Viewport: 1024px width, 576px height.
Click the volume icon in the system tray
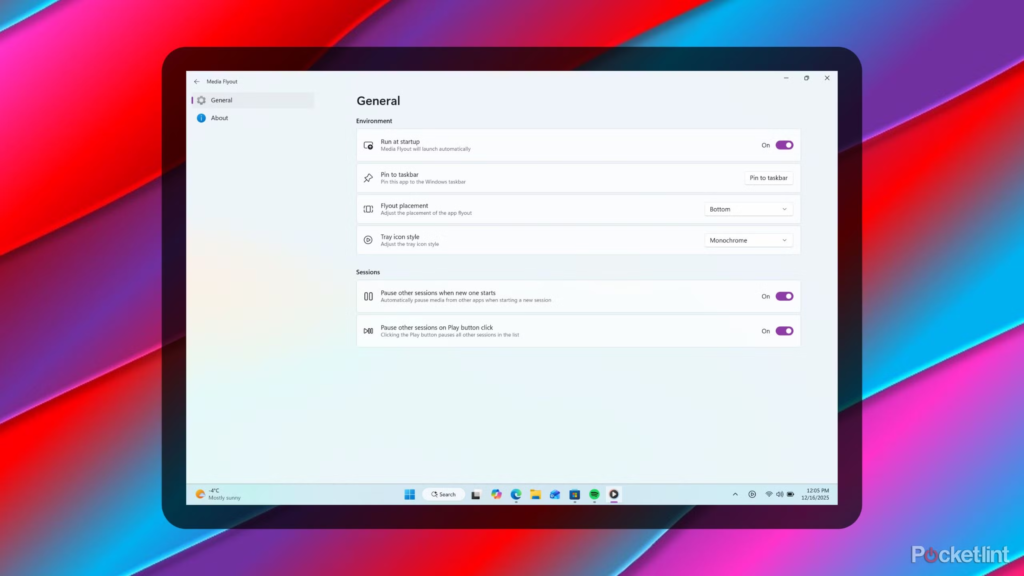780,494
